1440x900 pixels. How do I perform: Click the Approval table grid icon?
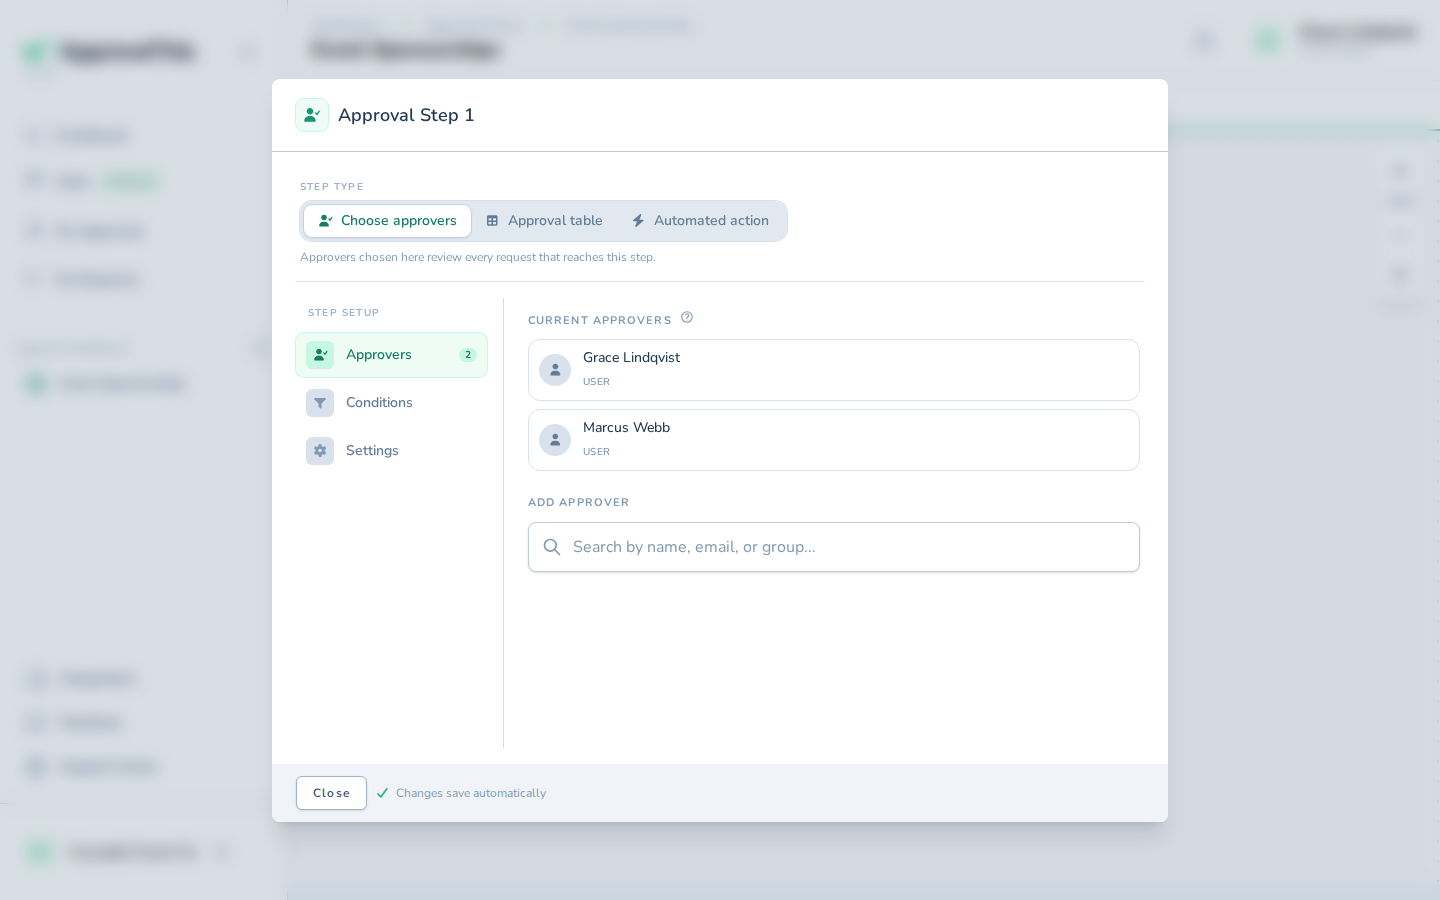492,221
